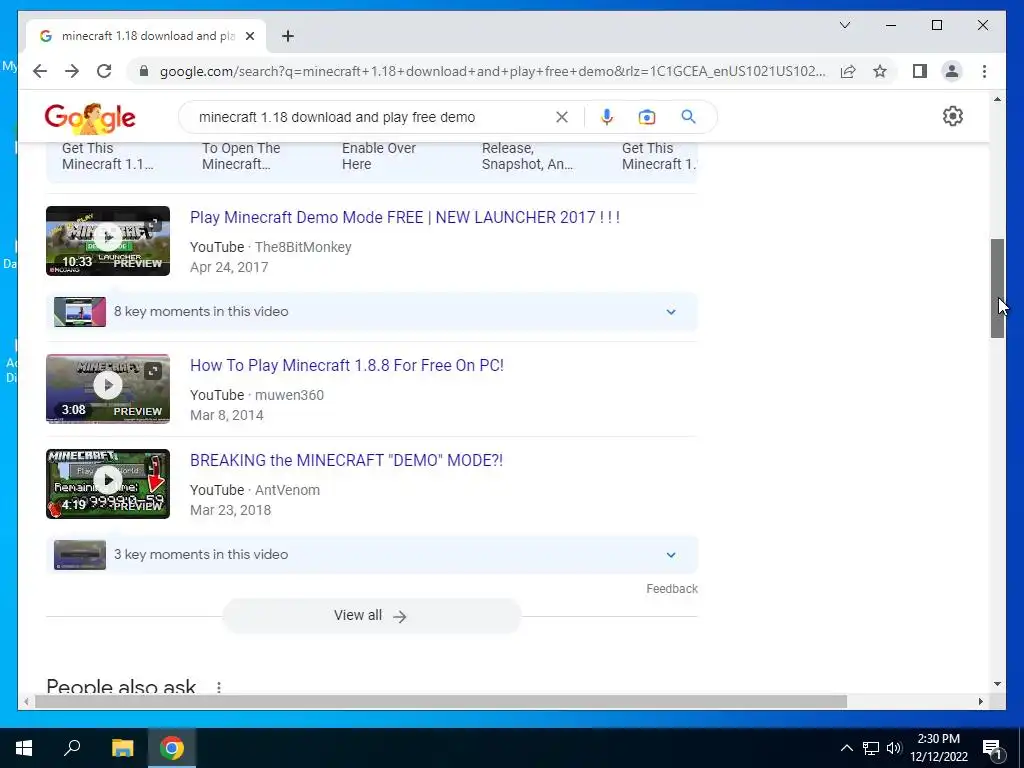Viewport: 1024px width, 768px height.
Task: Expand 8 key moments in this video
Action: point(372,312)
